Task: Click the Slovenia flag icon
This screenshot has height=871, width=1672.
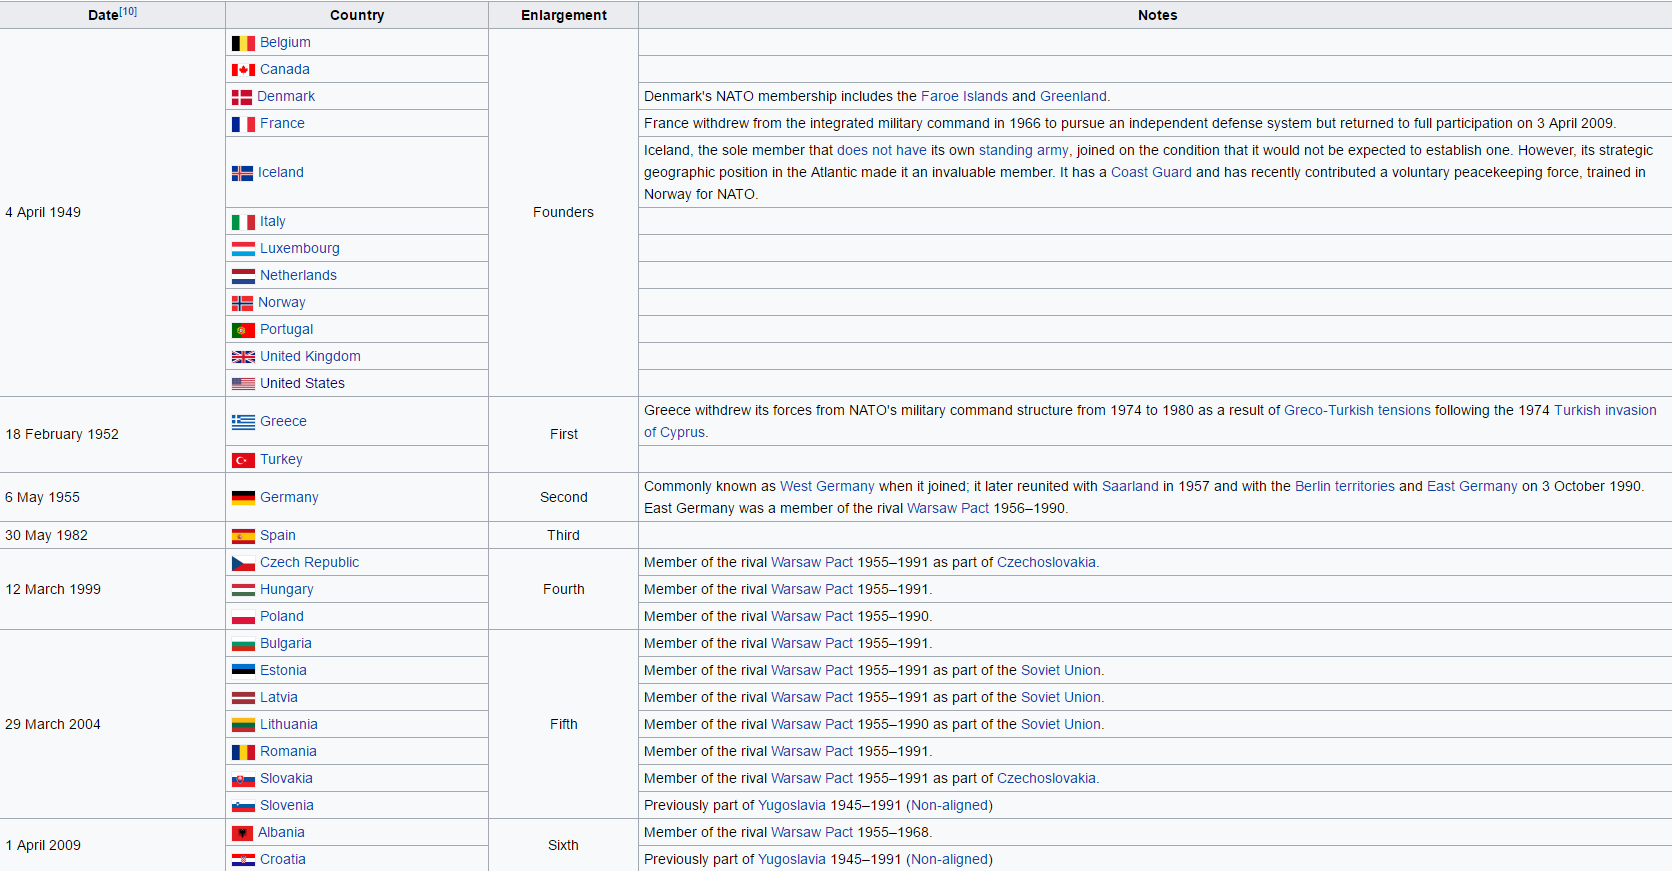Action: (x=243, y=806)
